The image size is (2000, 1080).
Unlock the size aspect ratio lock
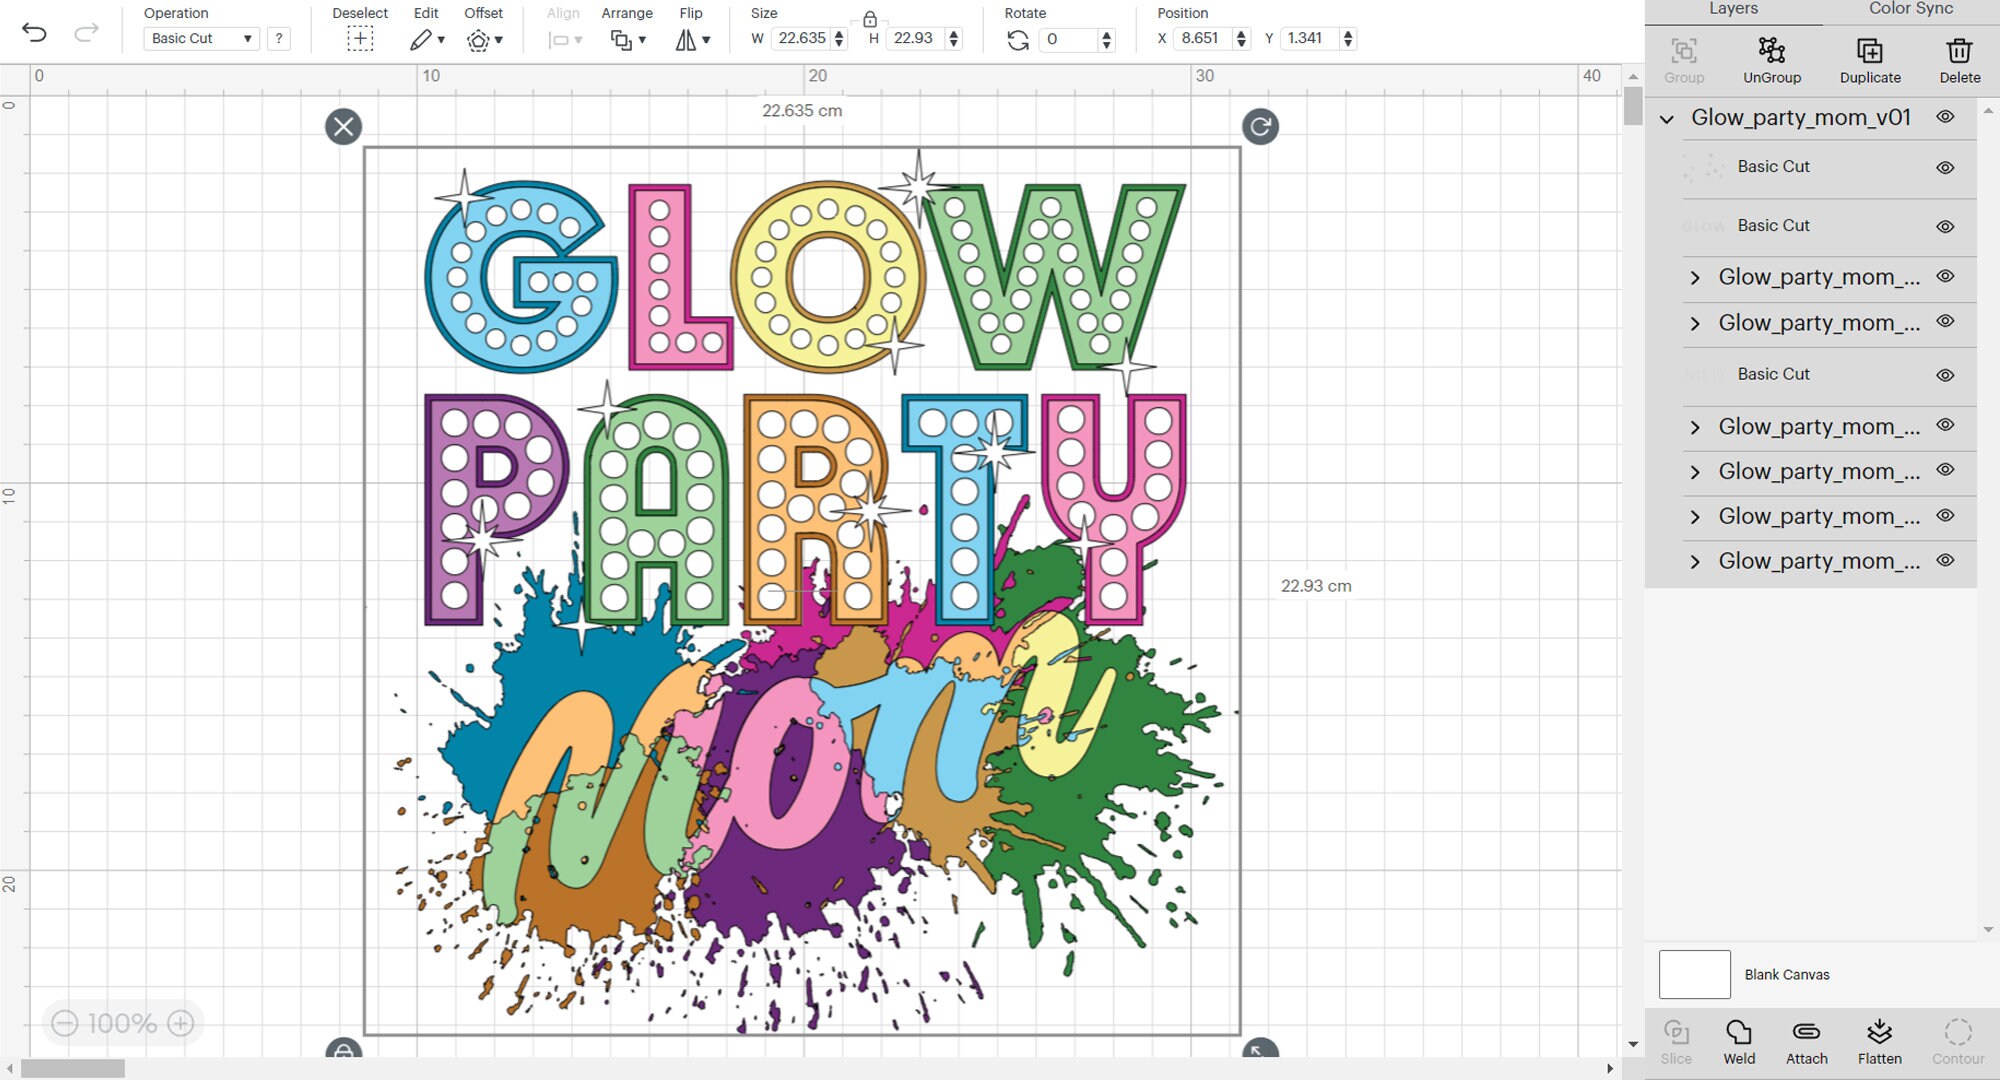(868, 17)
